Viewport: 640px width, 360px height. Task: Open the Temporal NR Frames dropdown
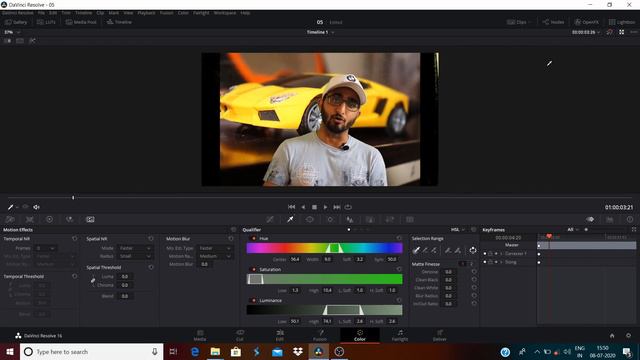coord(45,248)
